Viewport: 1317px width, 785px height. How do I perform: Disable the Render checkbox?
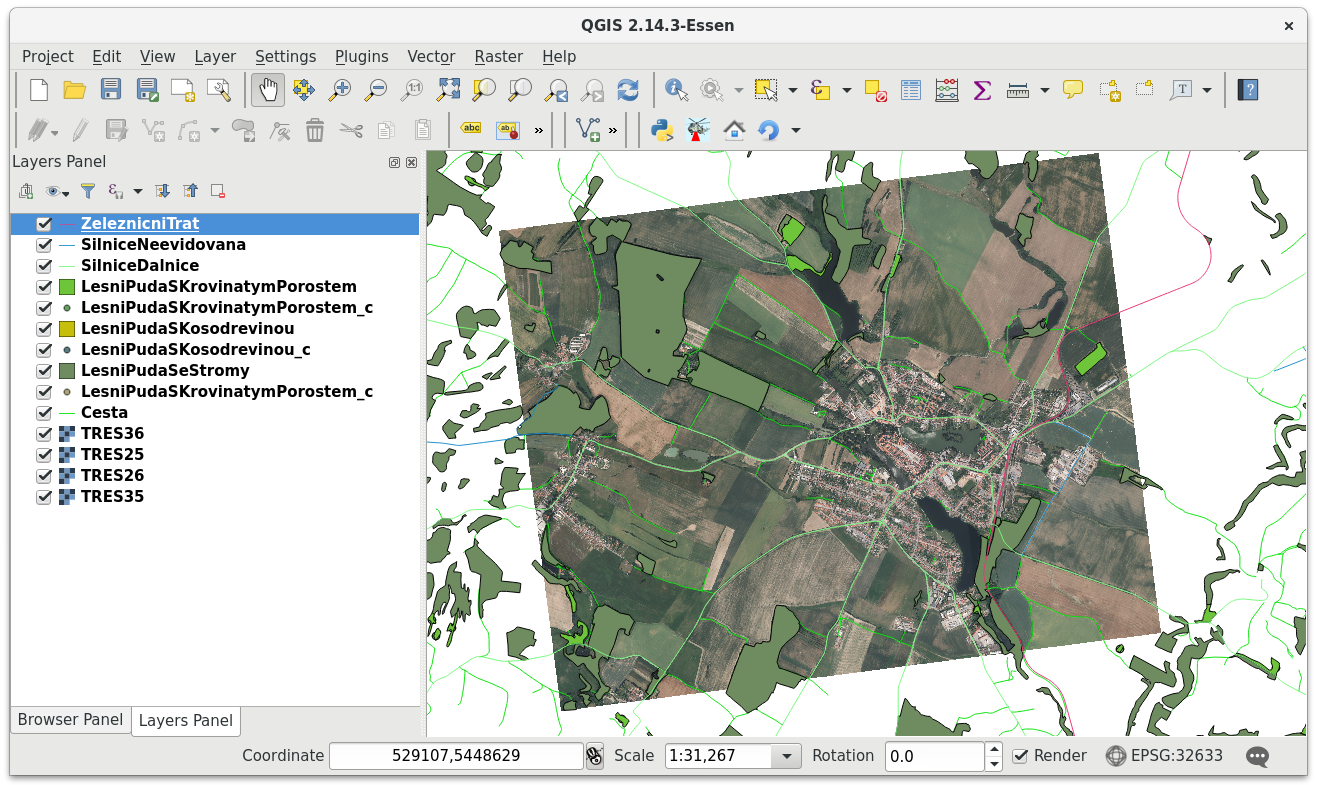tap(1020, 756)
